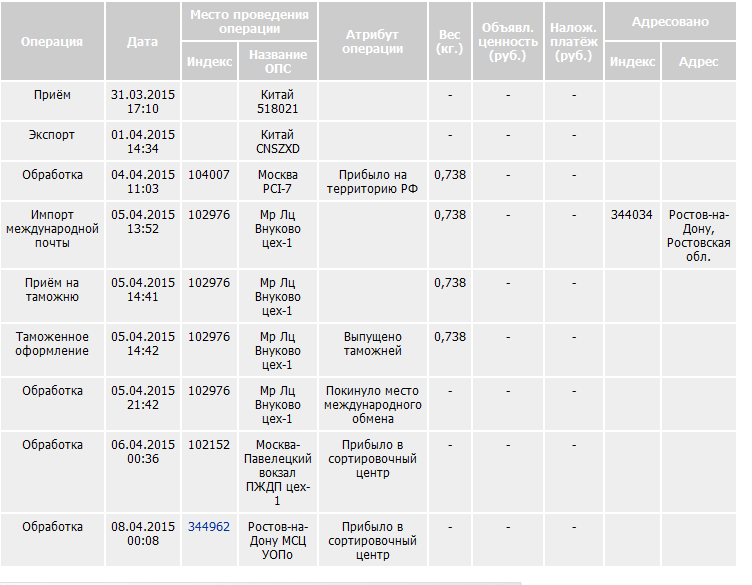Click the Китай CNSZXD export location cell
This screenshot has height=585, width=752.
pos(279,141)
